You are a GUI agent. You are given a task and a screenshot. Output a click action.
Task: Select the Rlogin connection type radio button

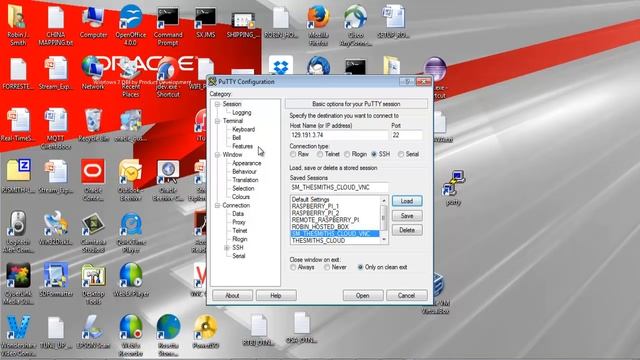[347, 154]
